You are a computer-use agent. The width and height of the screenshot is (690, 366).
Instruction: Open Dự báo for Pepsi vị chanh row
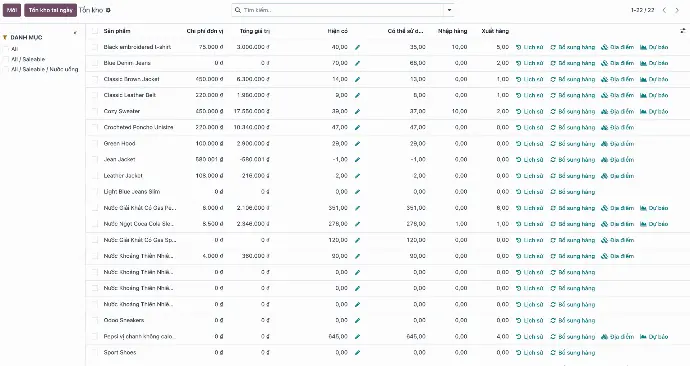(654, 337)
